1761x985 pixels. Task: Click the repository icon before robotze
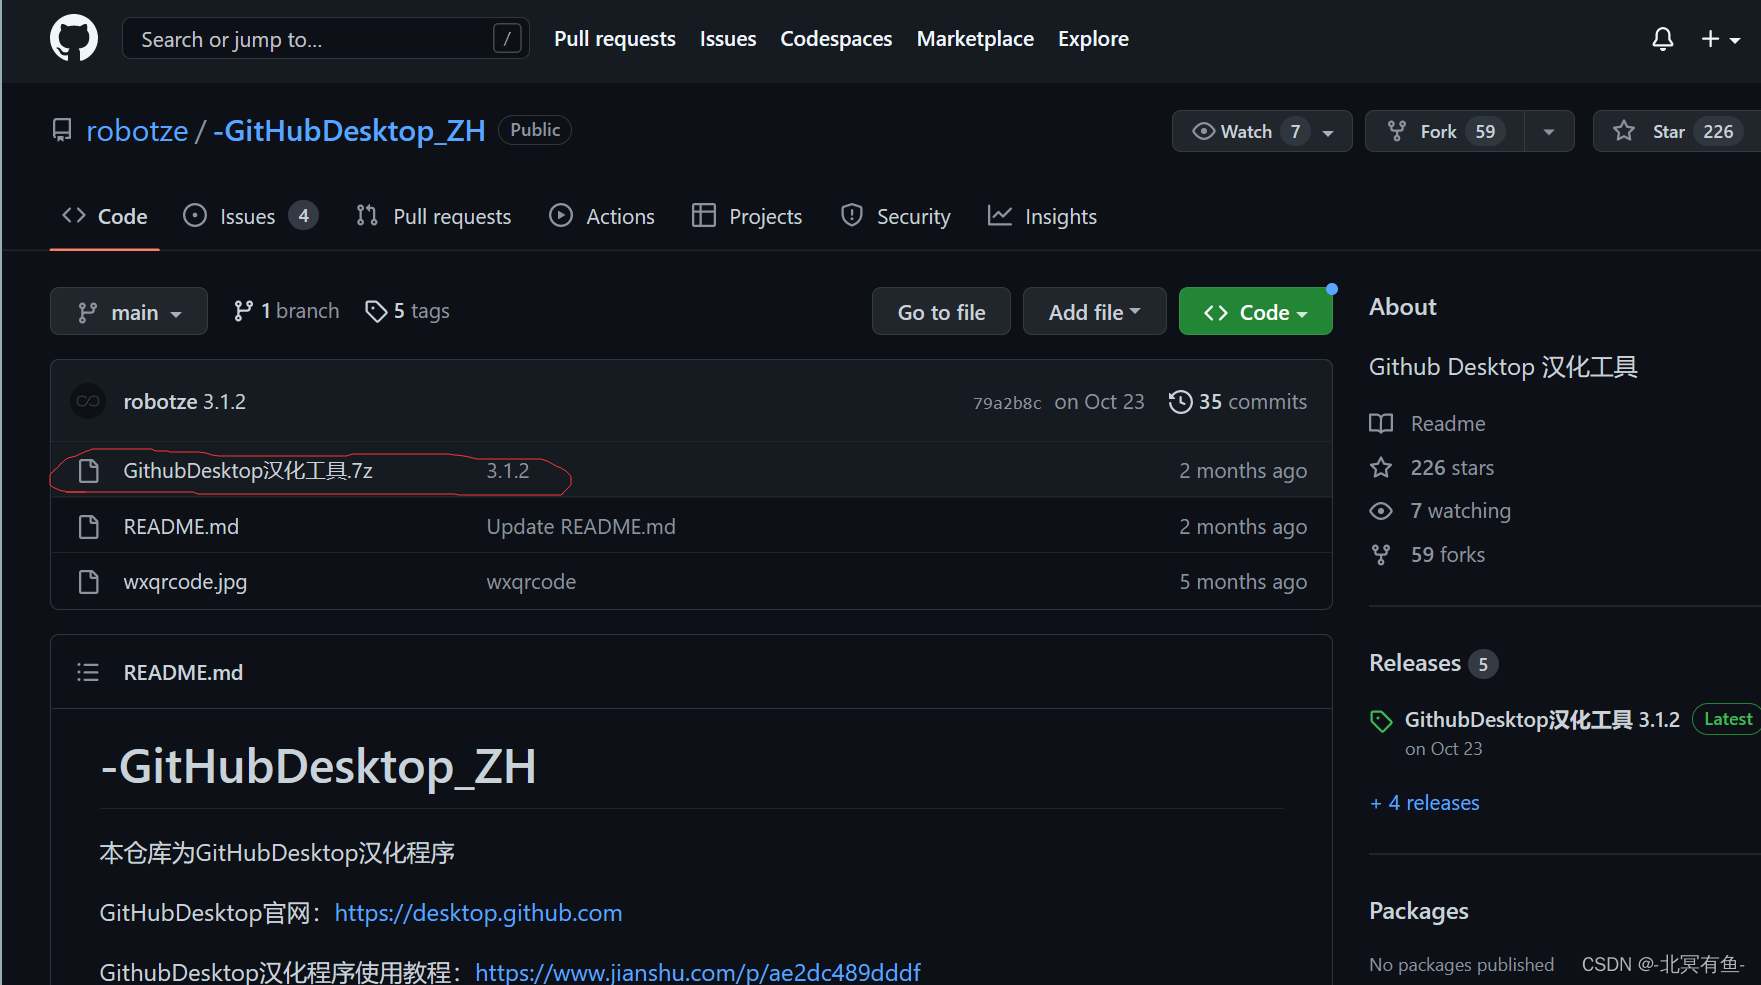(62, 131)
